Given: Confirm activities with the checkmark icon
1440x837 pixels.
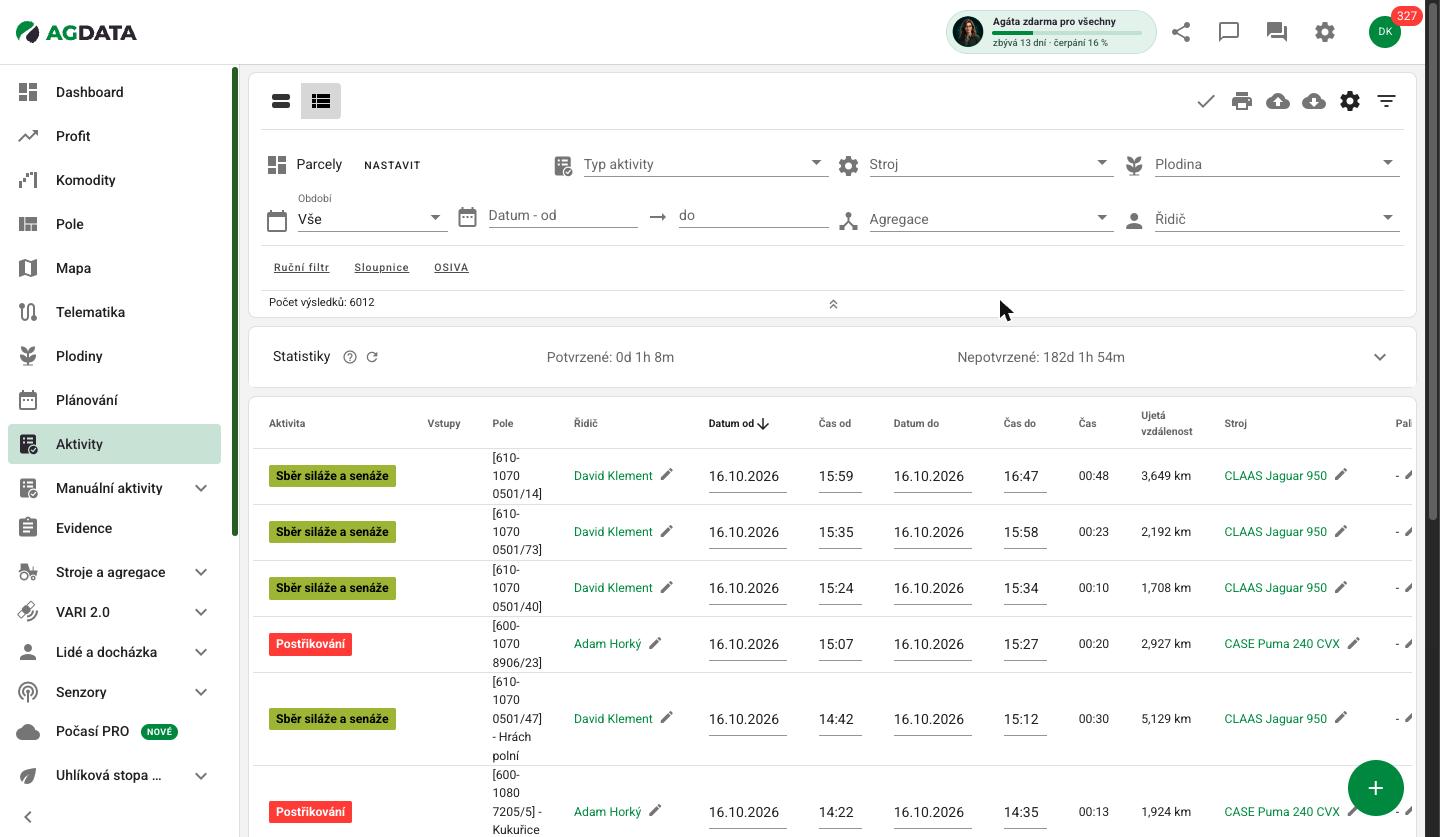Looking at the screenshot, I should [x=1206, y=101].
